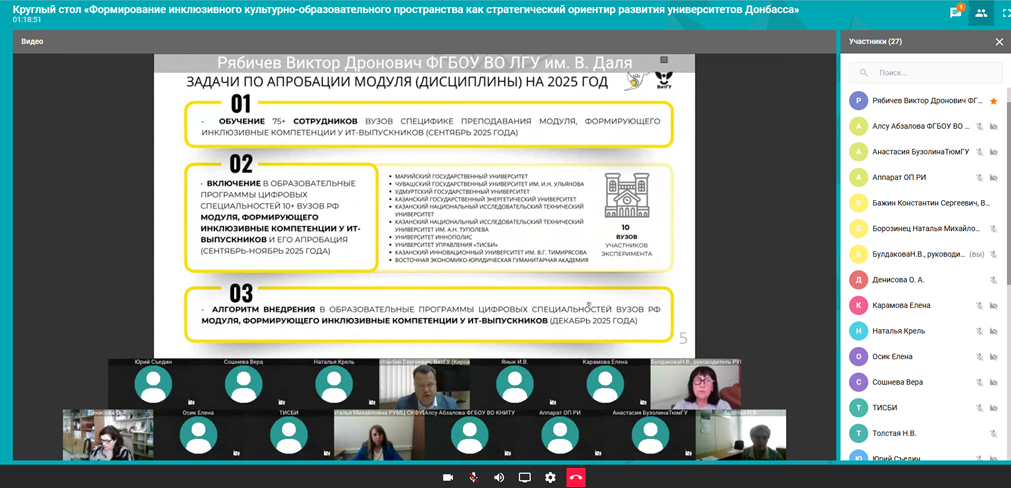Click camera-off icon for Алсу Абзалова
This screenshot has width=1011, height=488.
(x=994, y=126)
